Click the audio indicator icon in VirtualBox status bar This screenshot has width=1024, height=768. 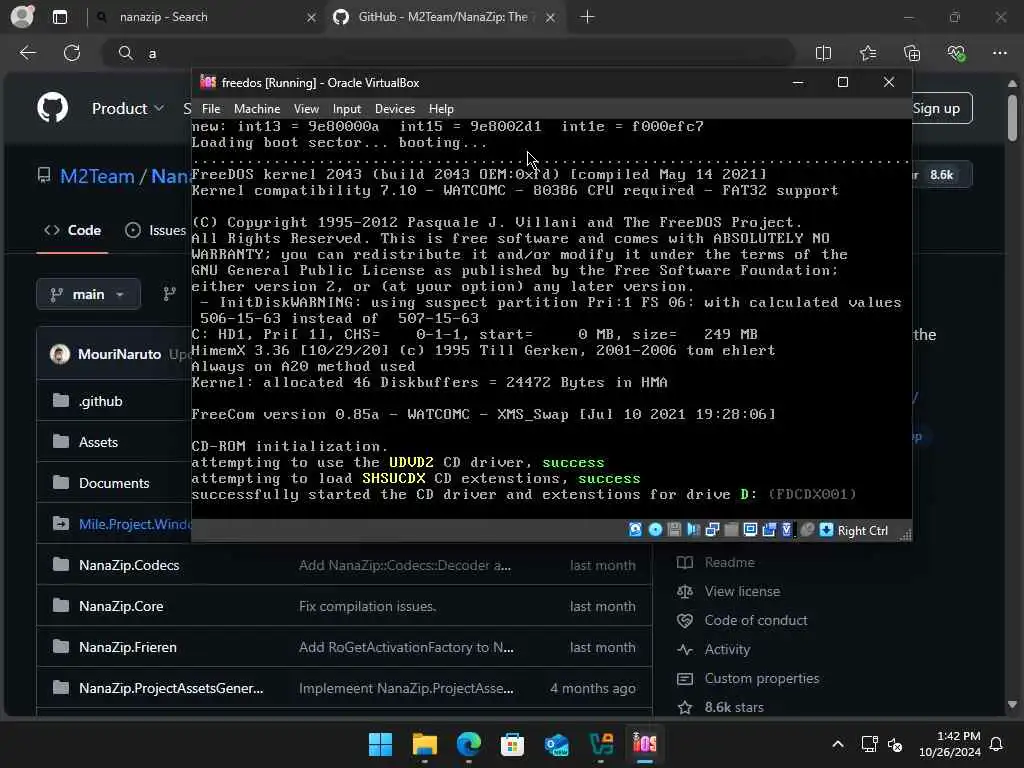(693, 530)
